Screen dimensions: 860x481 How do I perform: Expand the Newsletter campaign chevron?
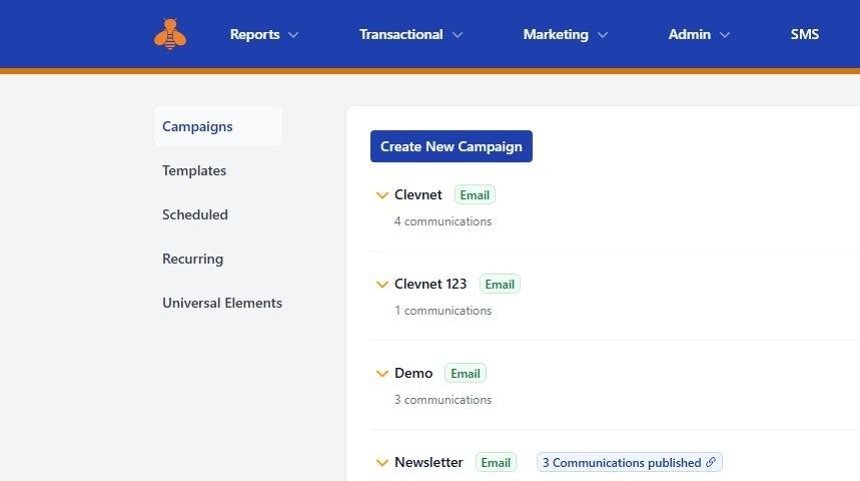click(x=382, y=463)
